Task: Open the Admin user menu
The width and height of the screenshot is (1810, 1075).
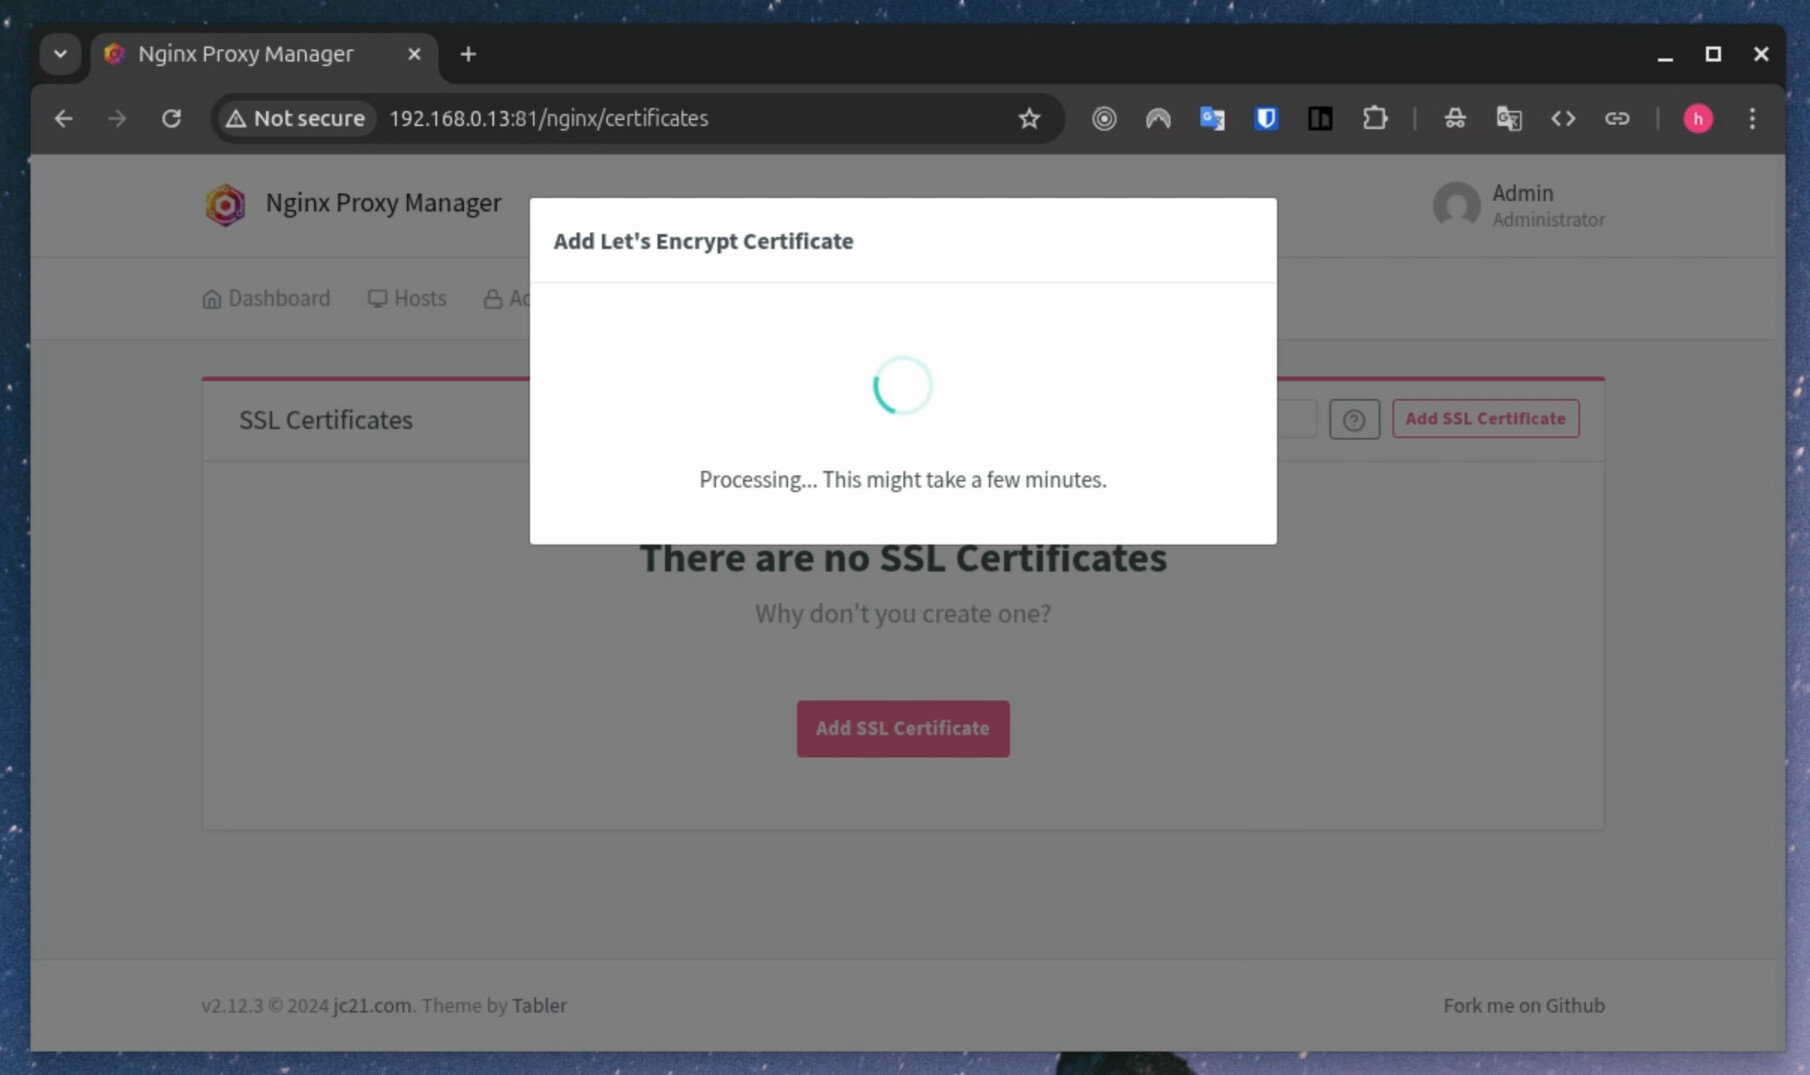Action: [x=1519, y=205]
